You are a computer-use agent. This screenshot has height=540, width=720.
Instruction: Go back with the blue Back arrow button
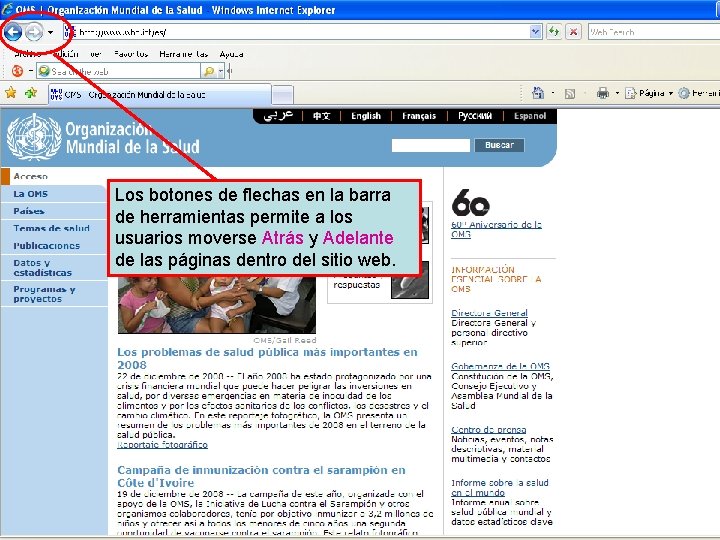13,32
